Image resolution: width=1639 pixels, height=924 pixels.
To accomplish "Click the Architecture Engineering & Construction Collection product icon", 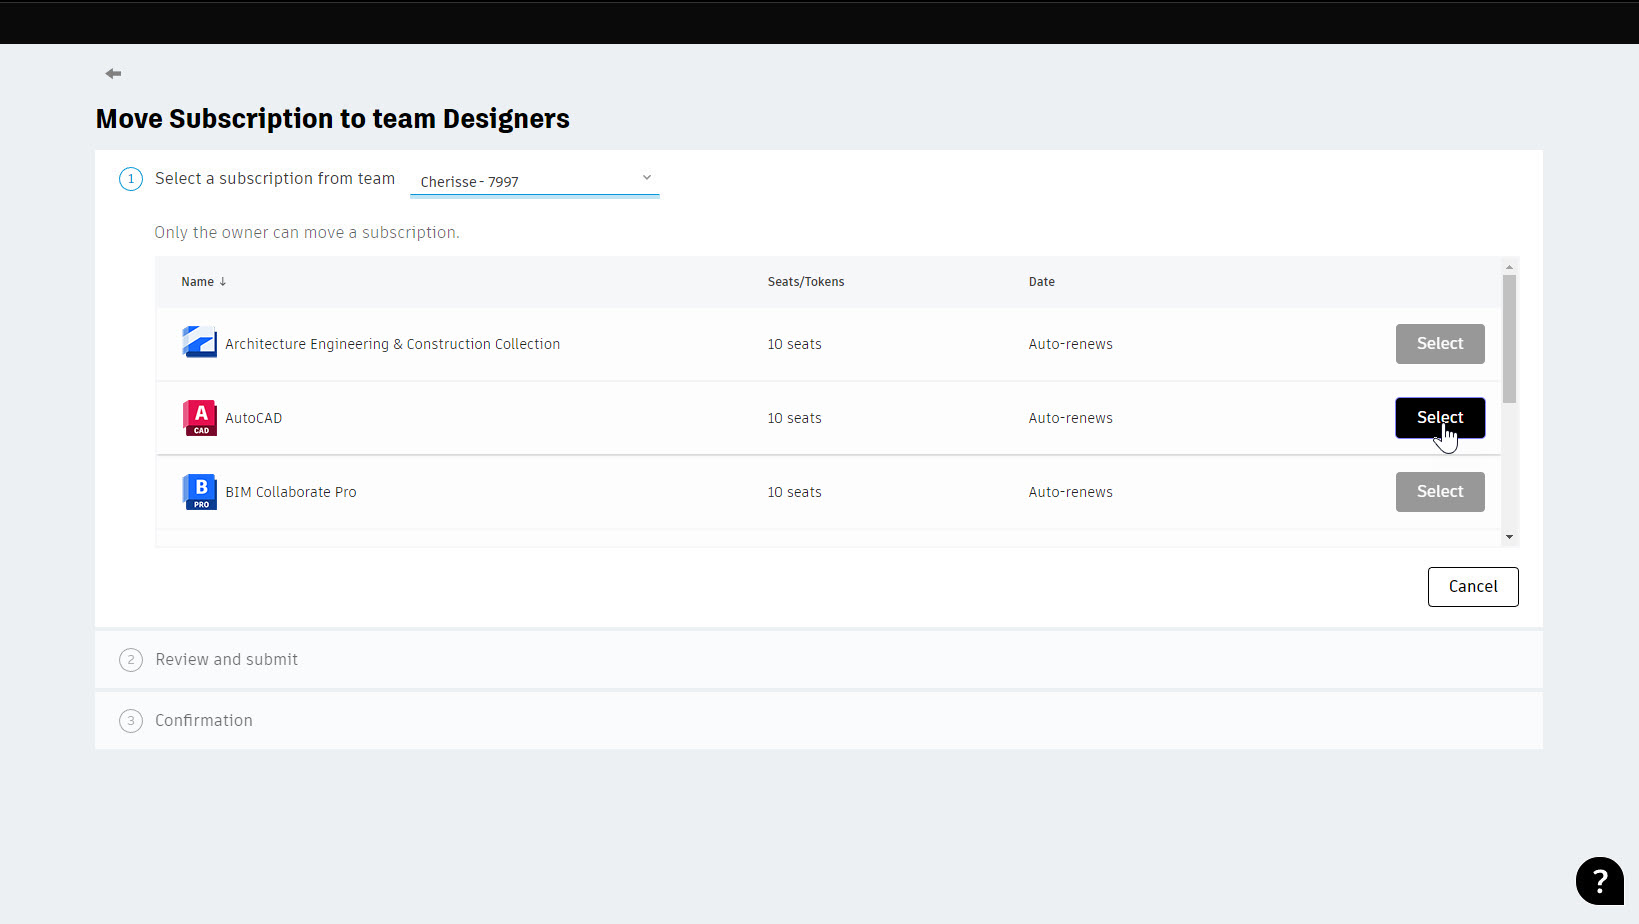I will point(199,342).
